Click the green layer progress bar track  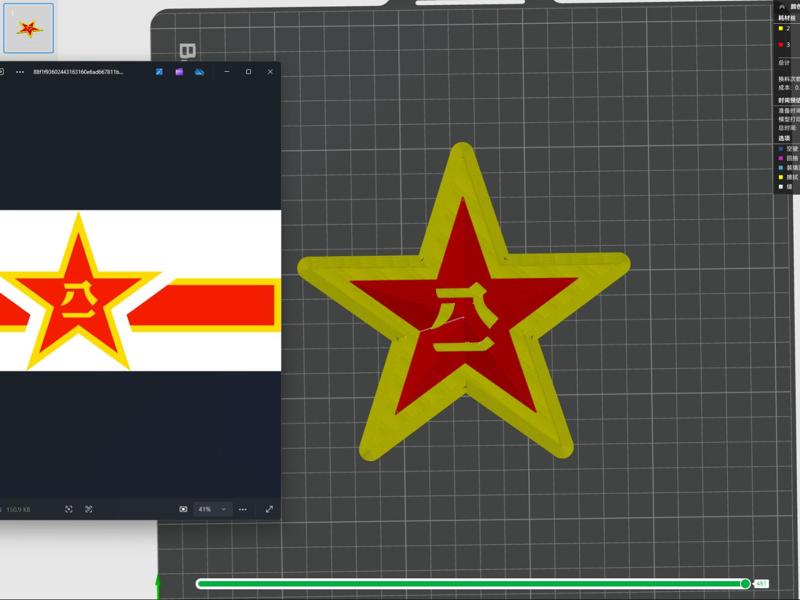coord(469,583)
